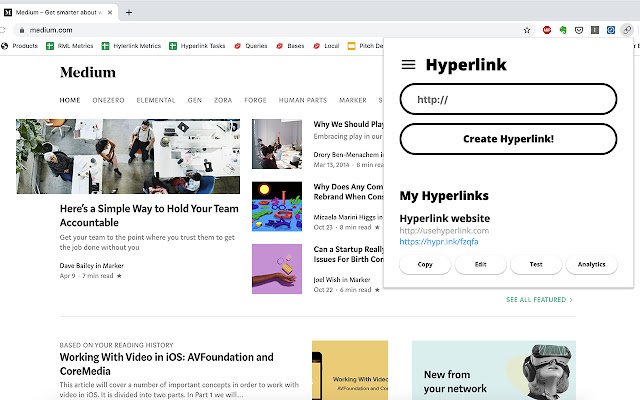The image size is (640, 400).
Task: Open the purple hand thumbnail
Action: pyautogui.click(x=277, y=269)
